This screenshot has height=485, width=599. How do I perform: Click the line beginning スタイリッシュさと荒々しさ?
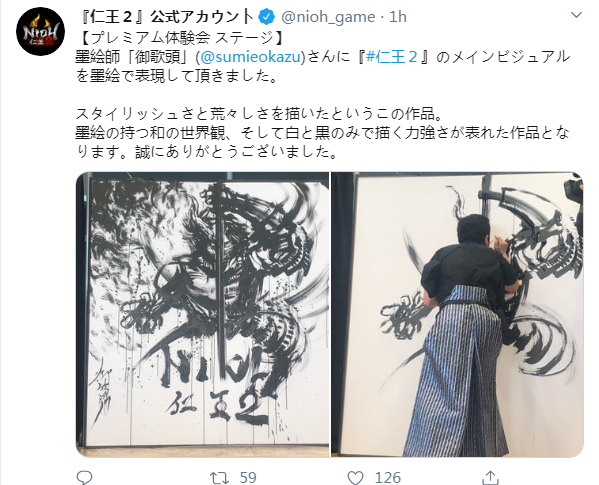point(259,114)
